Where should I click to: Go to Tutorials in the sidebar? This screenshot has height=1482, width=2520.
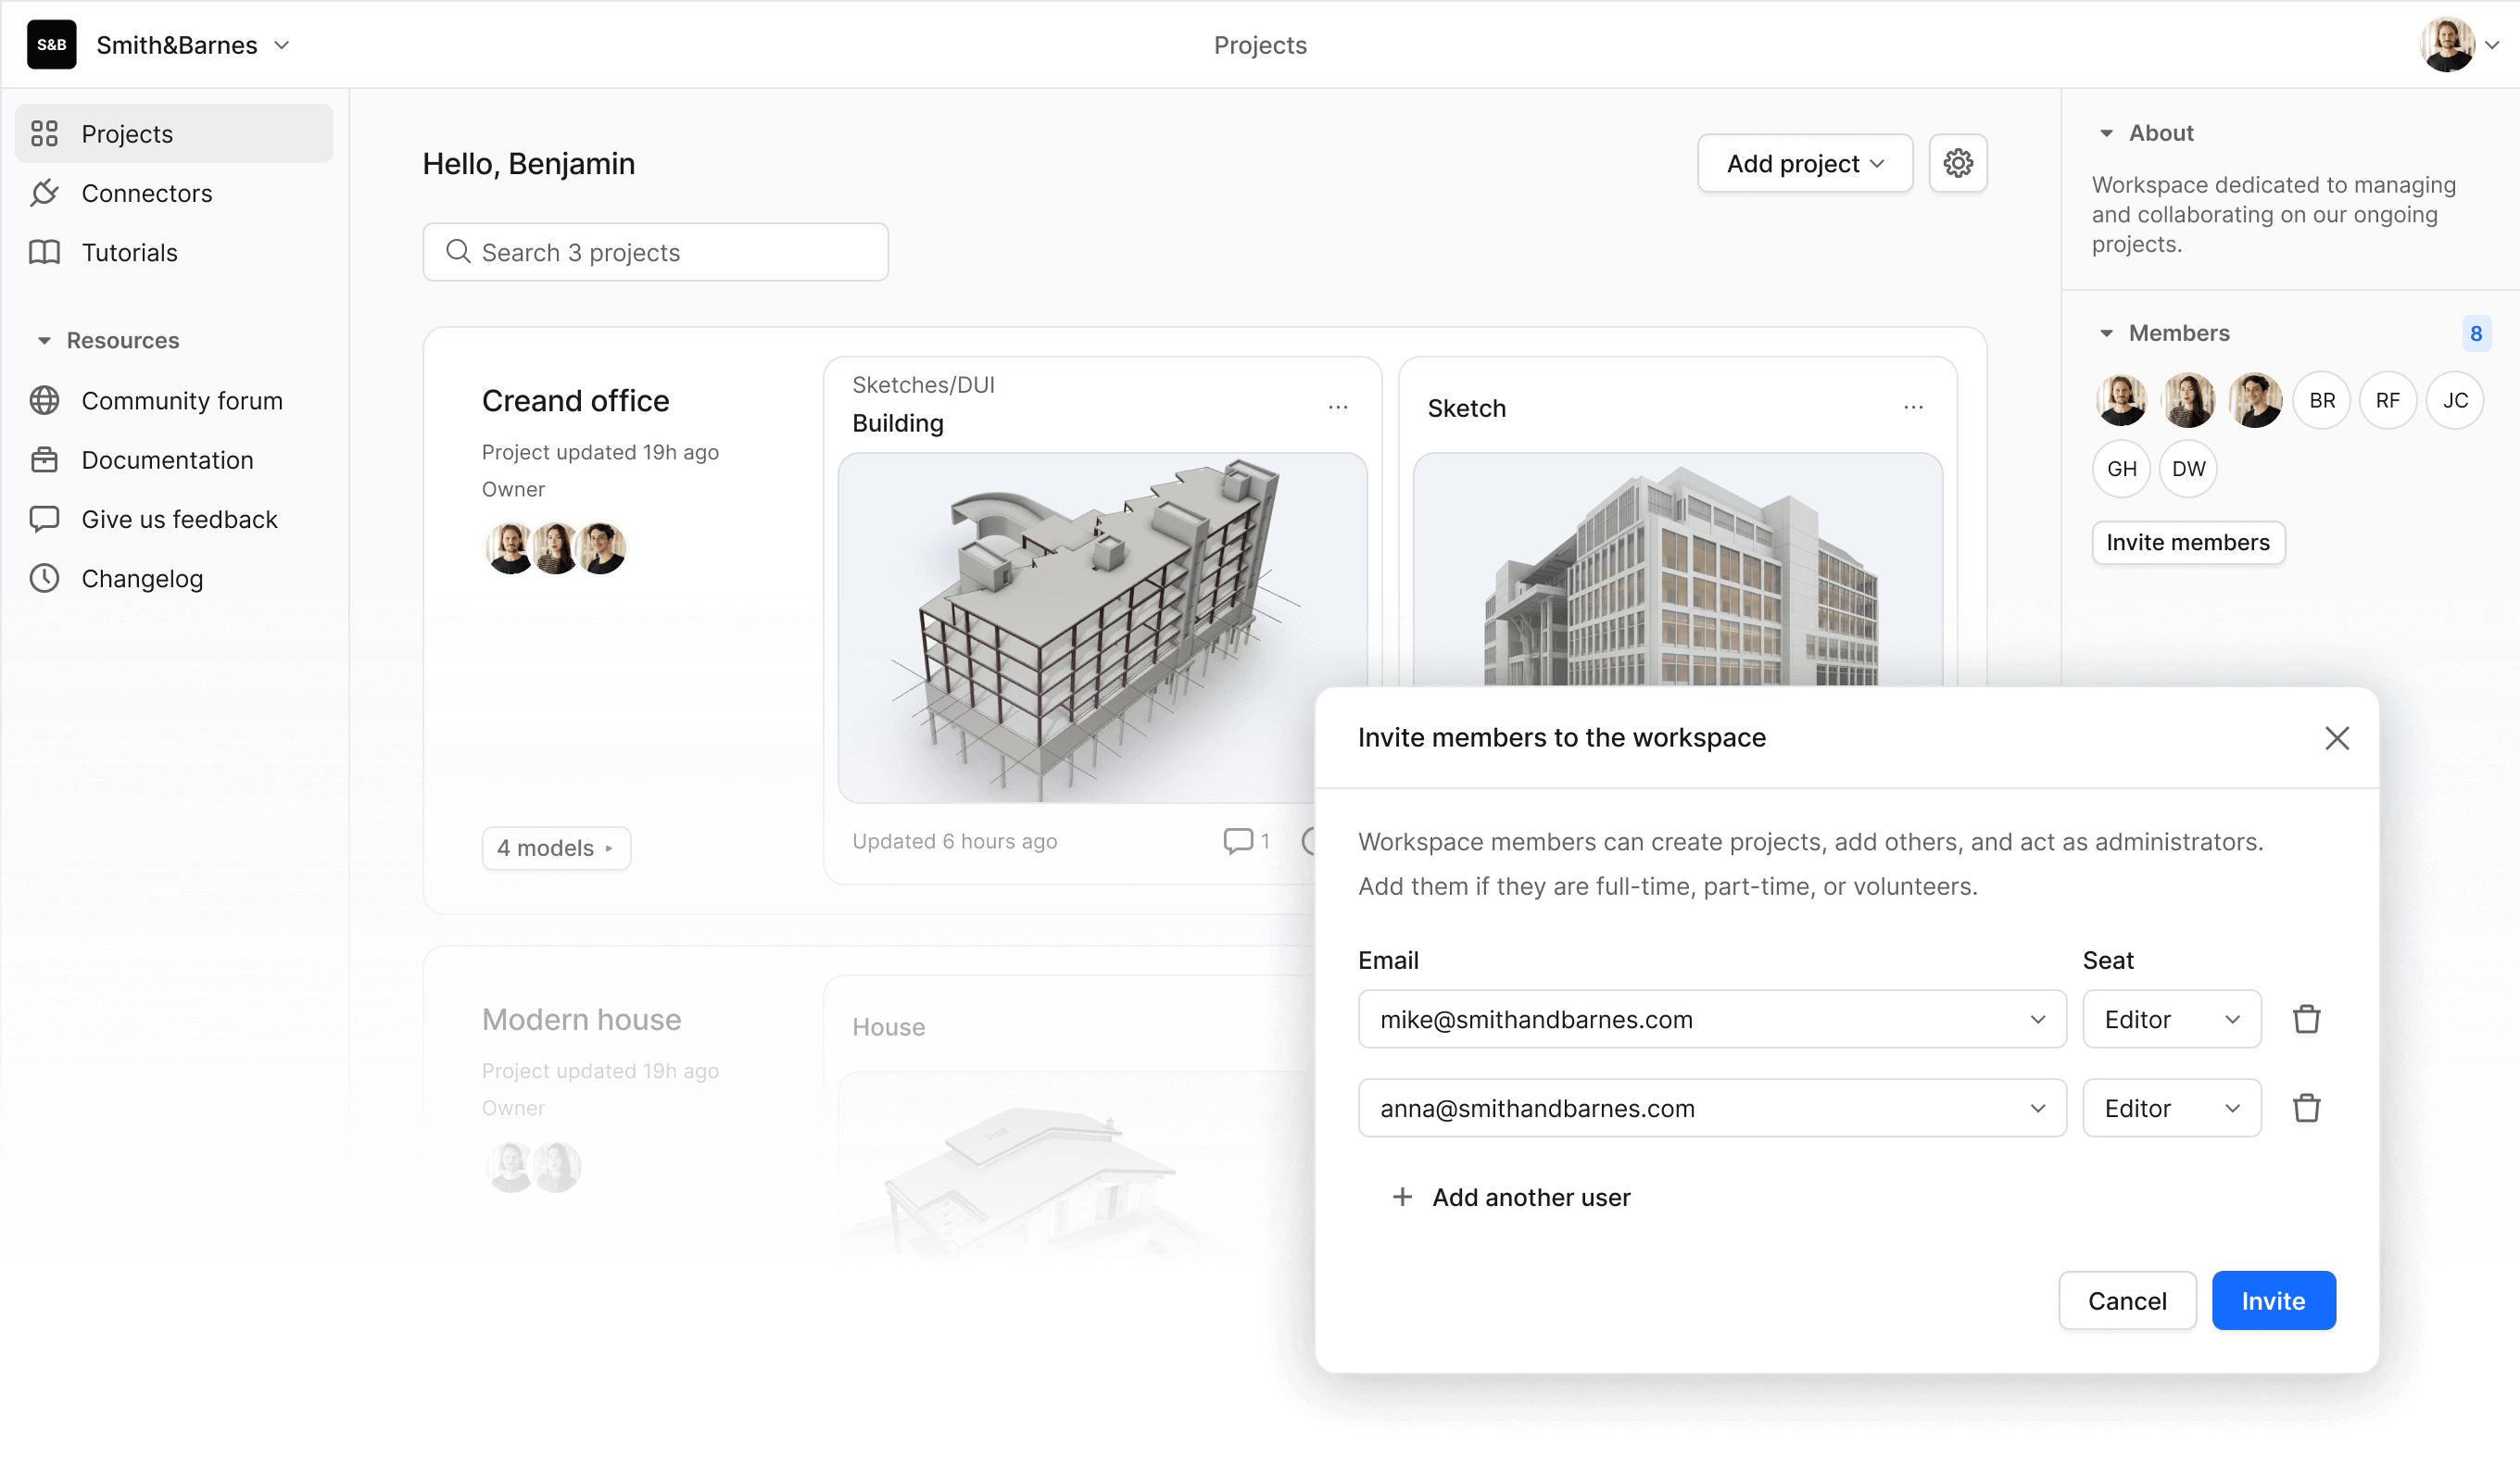129,252
